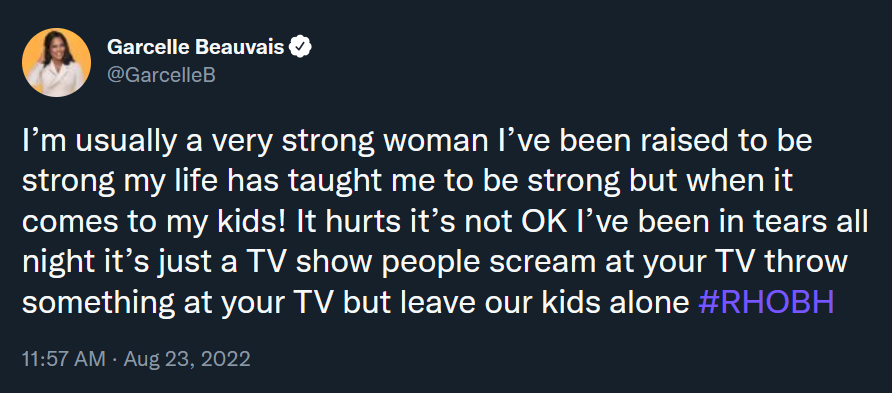This screenshot has width=892, height=393.
Task: Click the @GarcelleB handle
Action: (x=161, y=76)
